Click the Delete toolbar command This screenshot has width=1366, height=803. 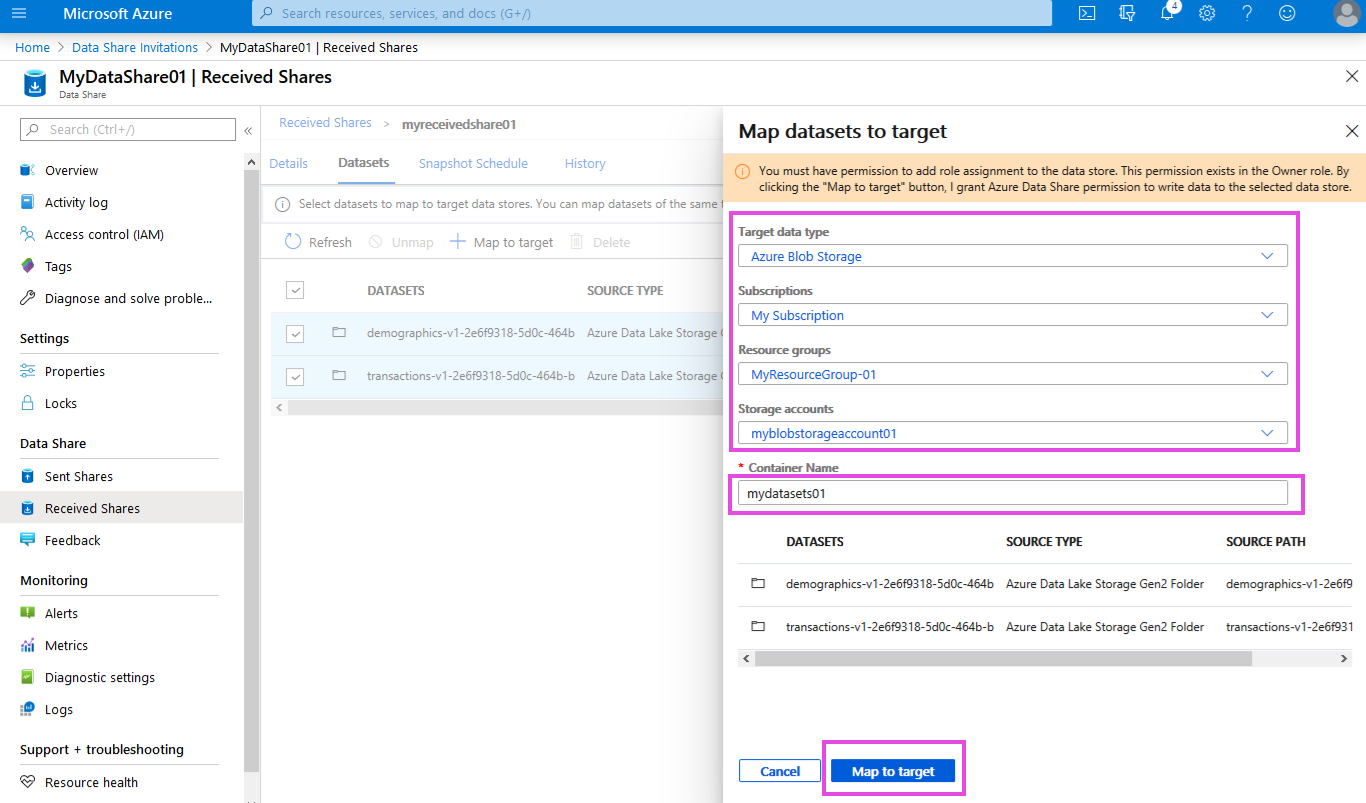tap(600, 242)
